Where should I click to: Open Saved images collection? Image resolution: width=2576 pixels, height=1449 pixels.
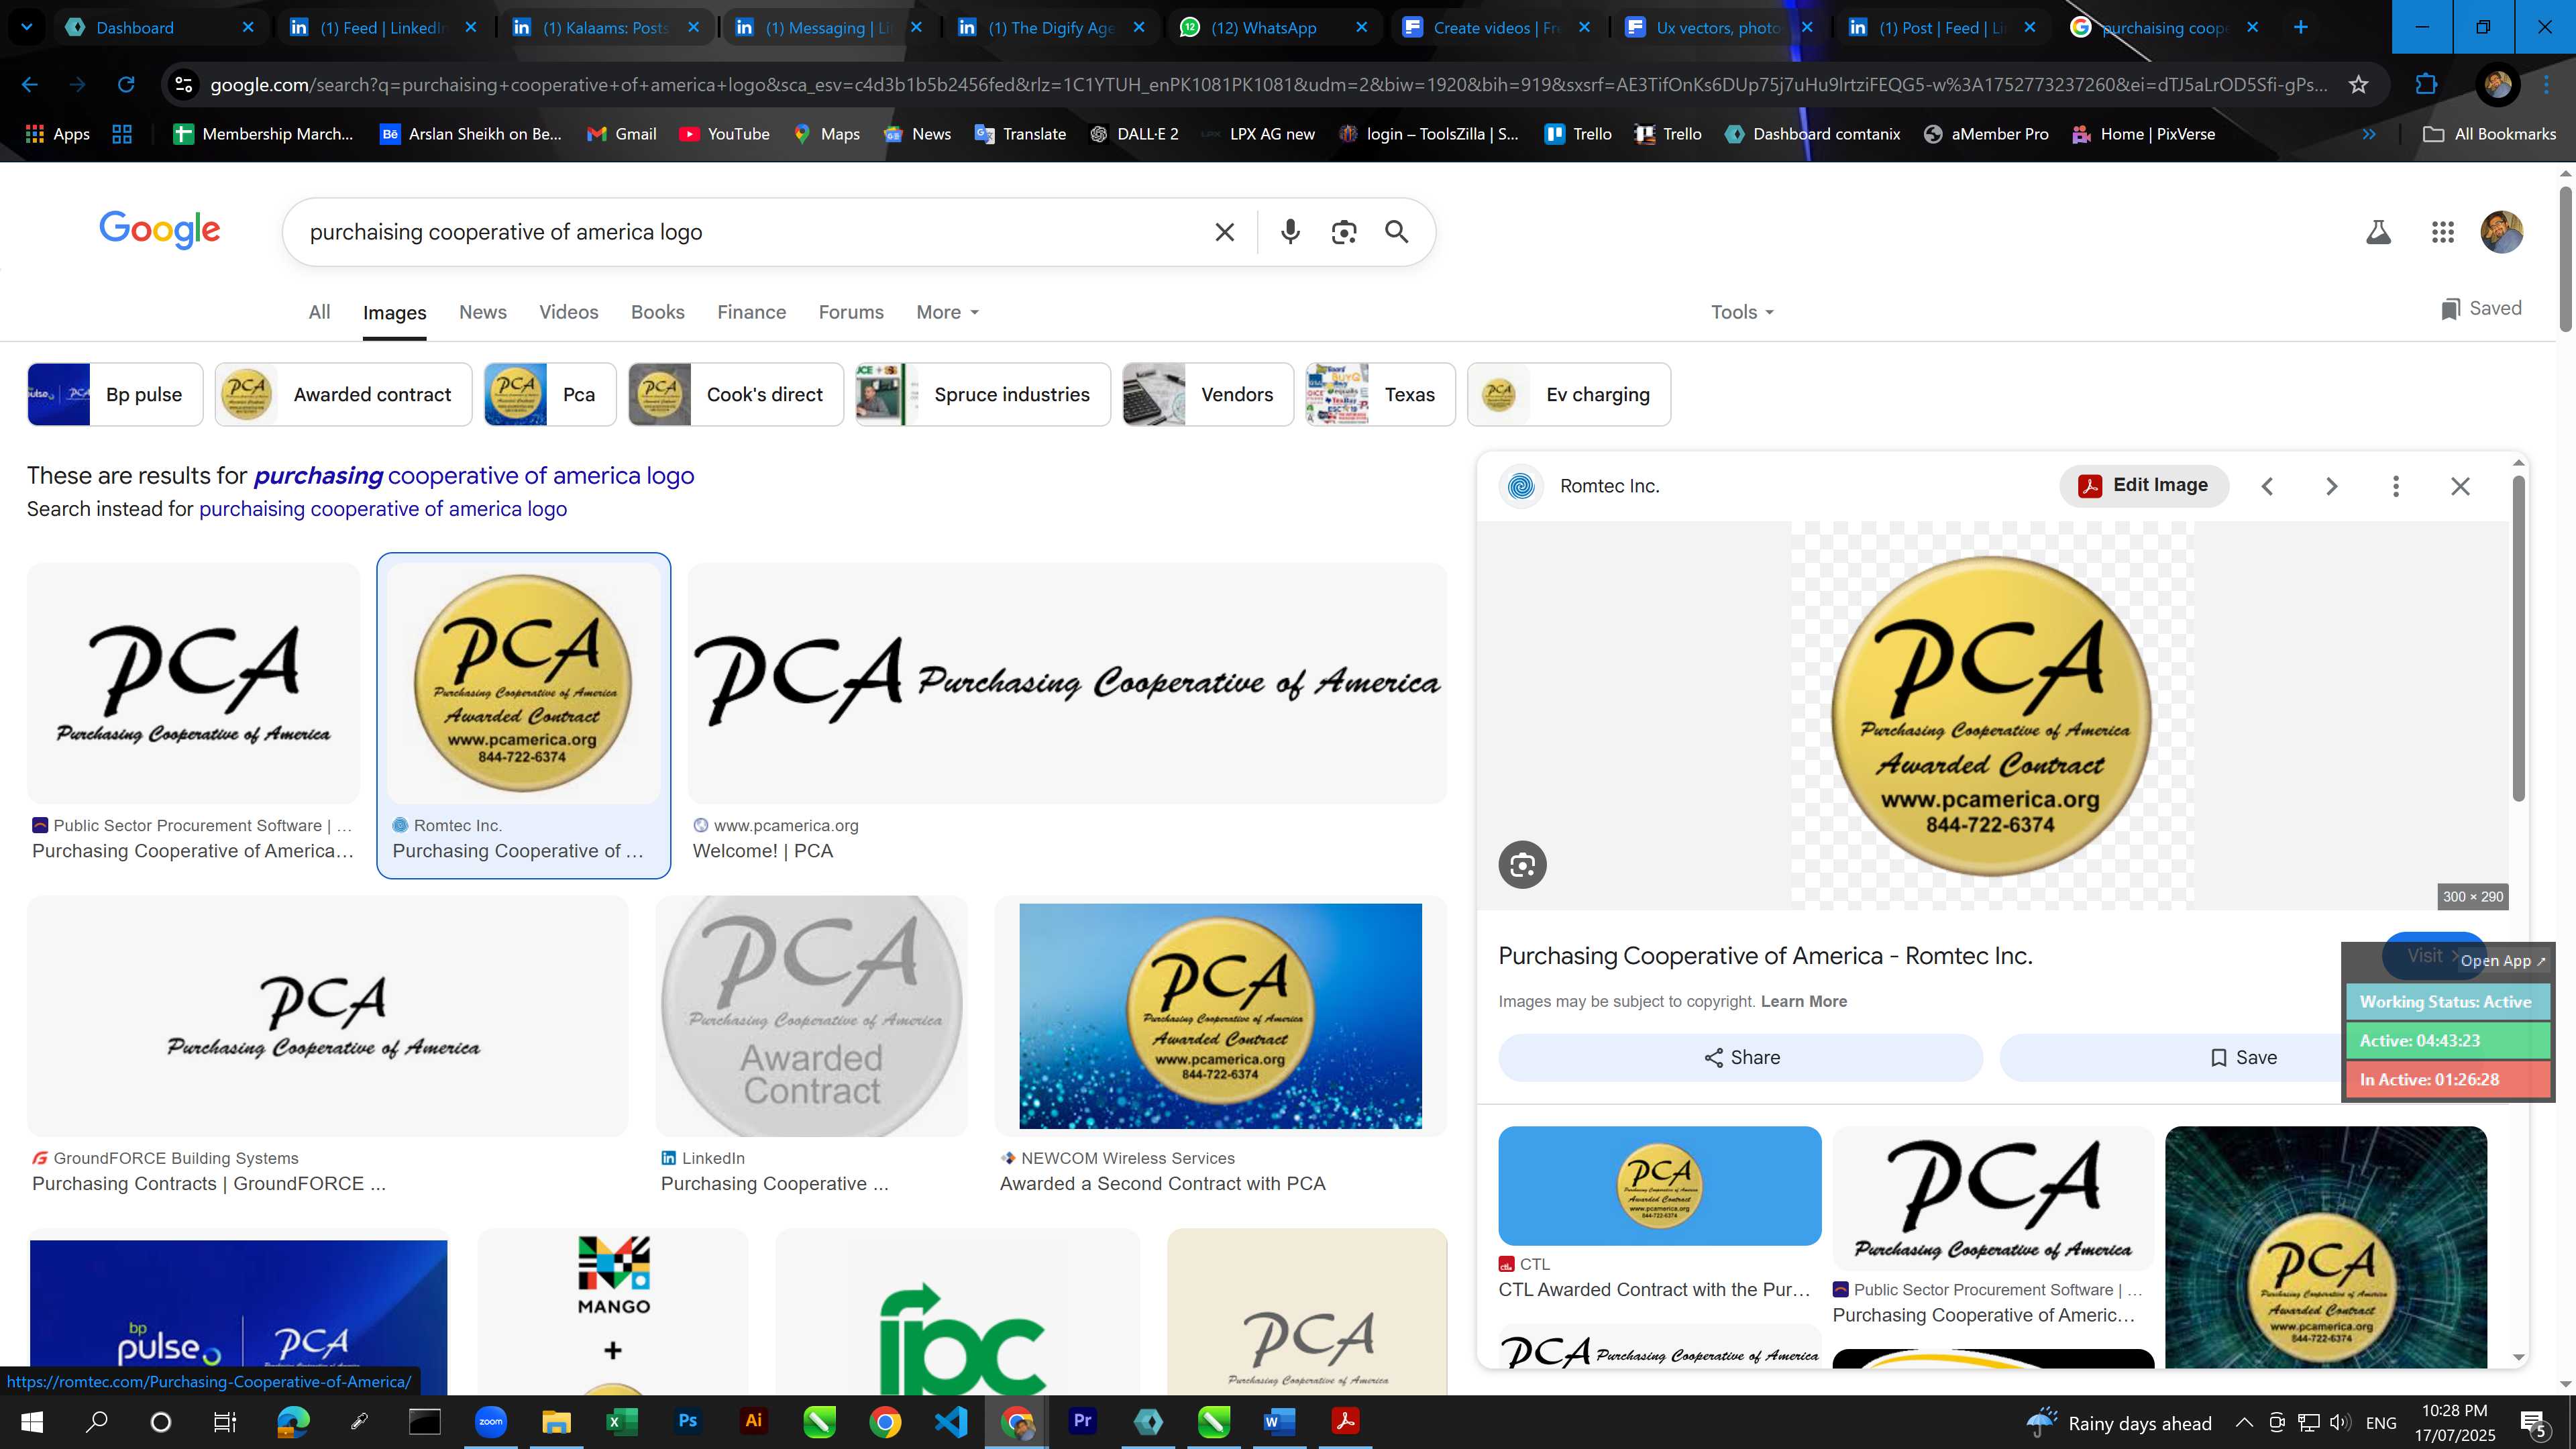(x=2481, y=309)
